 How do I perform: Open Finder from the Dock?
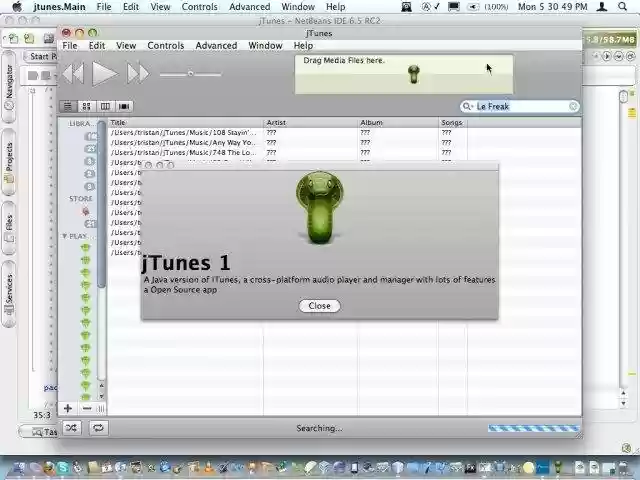tap(20, 468)
